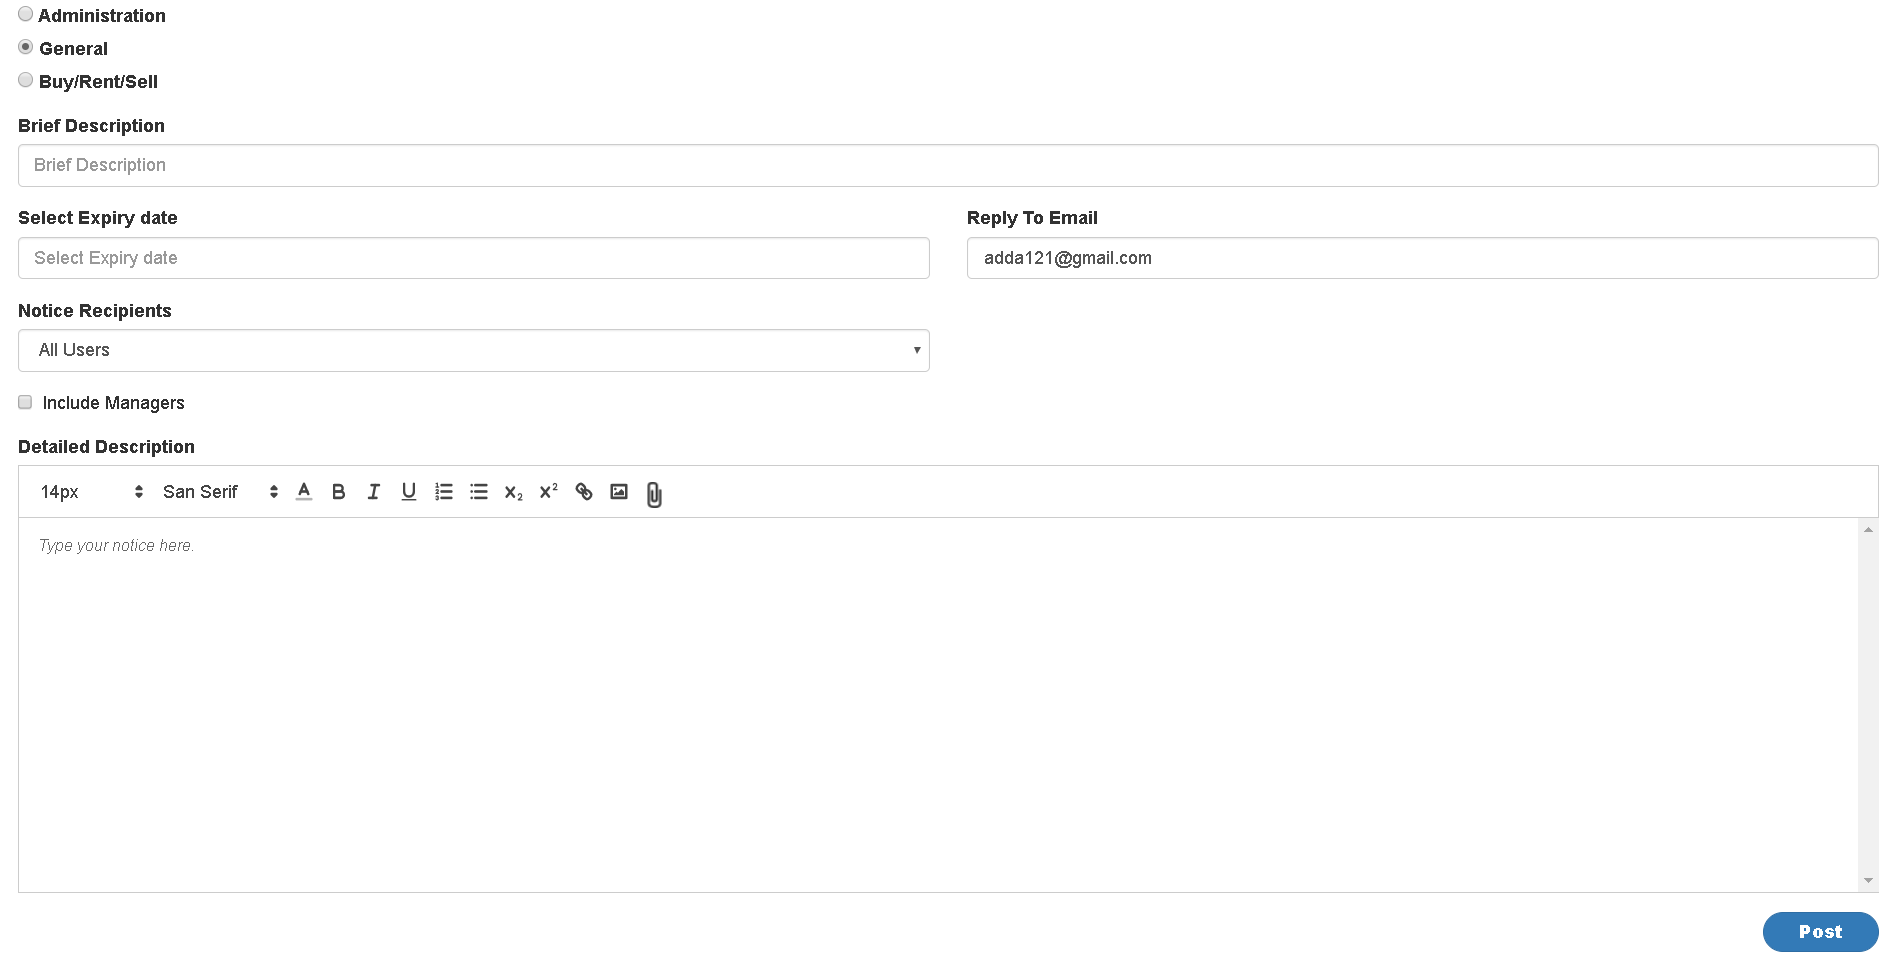Click the Detailed Description label

point(106,447)
